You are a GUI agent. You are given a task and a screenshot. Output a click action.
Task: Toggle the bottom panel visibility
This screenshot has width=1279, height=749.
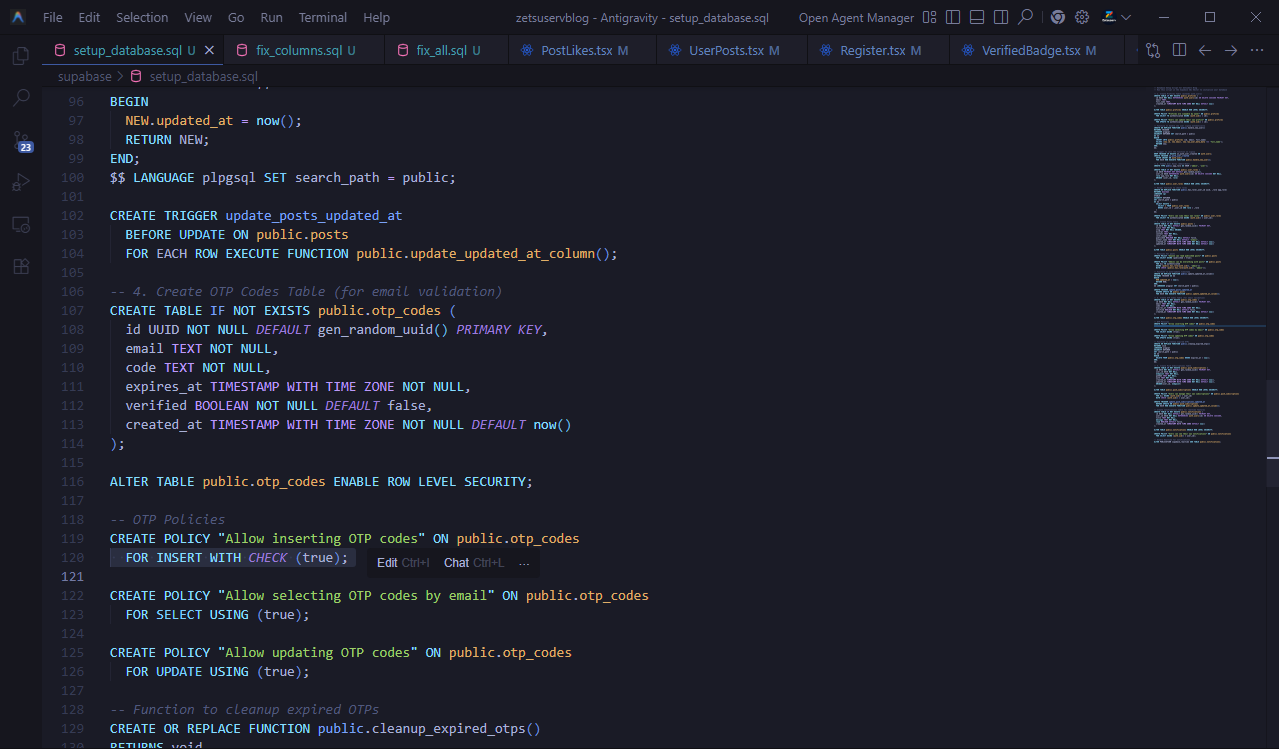(976, 17)
